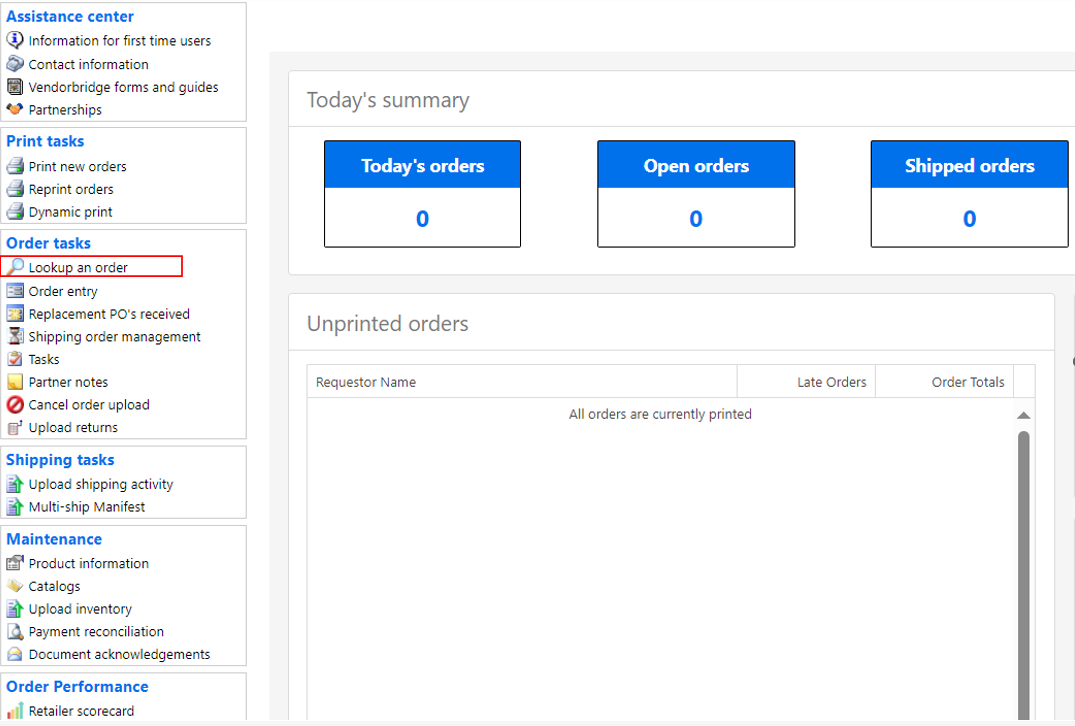This screenshot has height=726, width=1075.
Task: Click the Unprinted orders vertical scrollbar thumb
Action: point(1024,574)
